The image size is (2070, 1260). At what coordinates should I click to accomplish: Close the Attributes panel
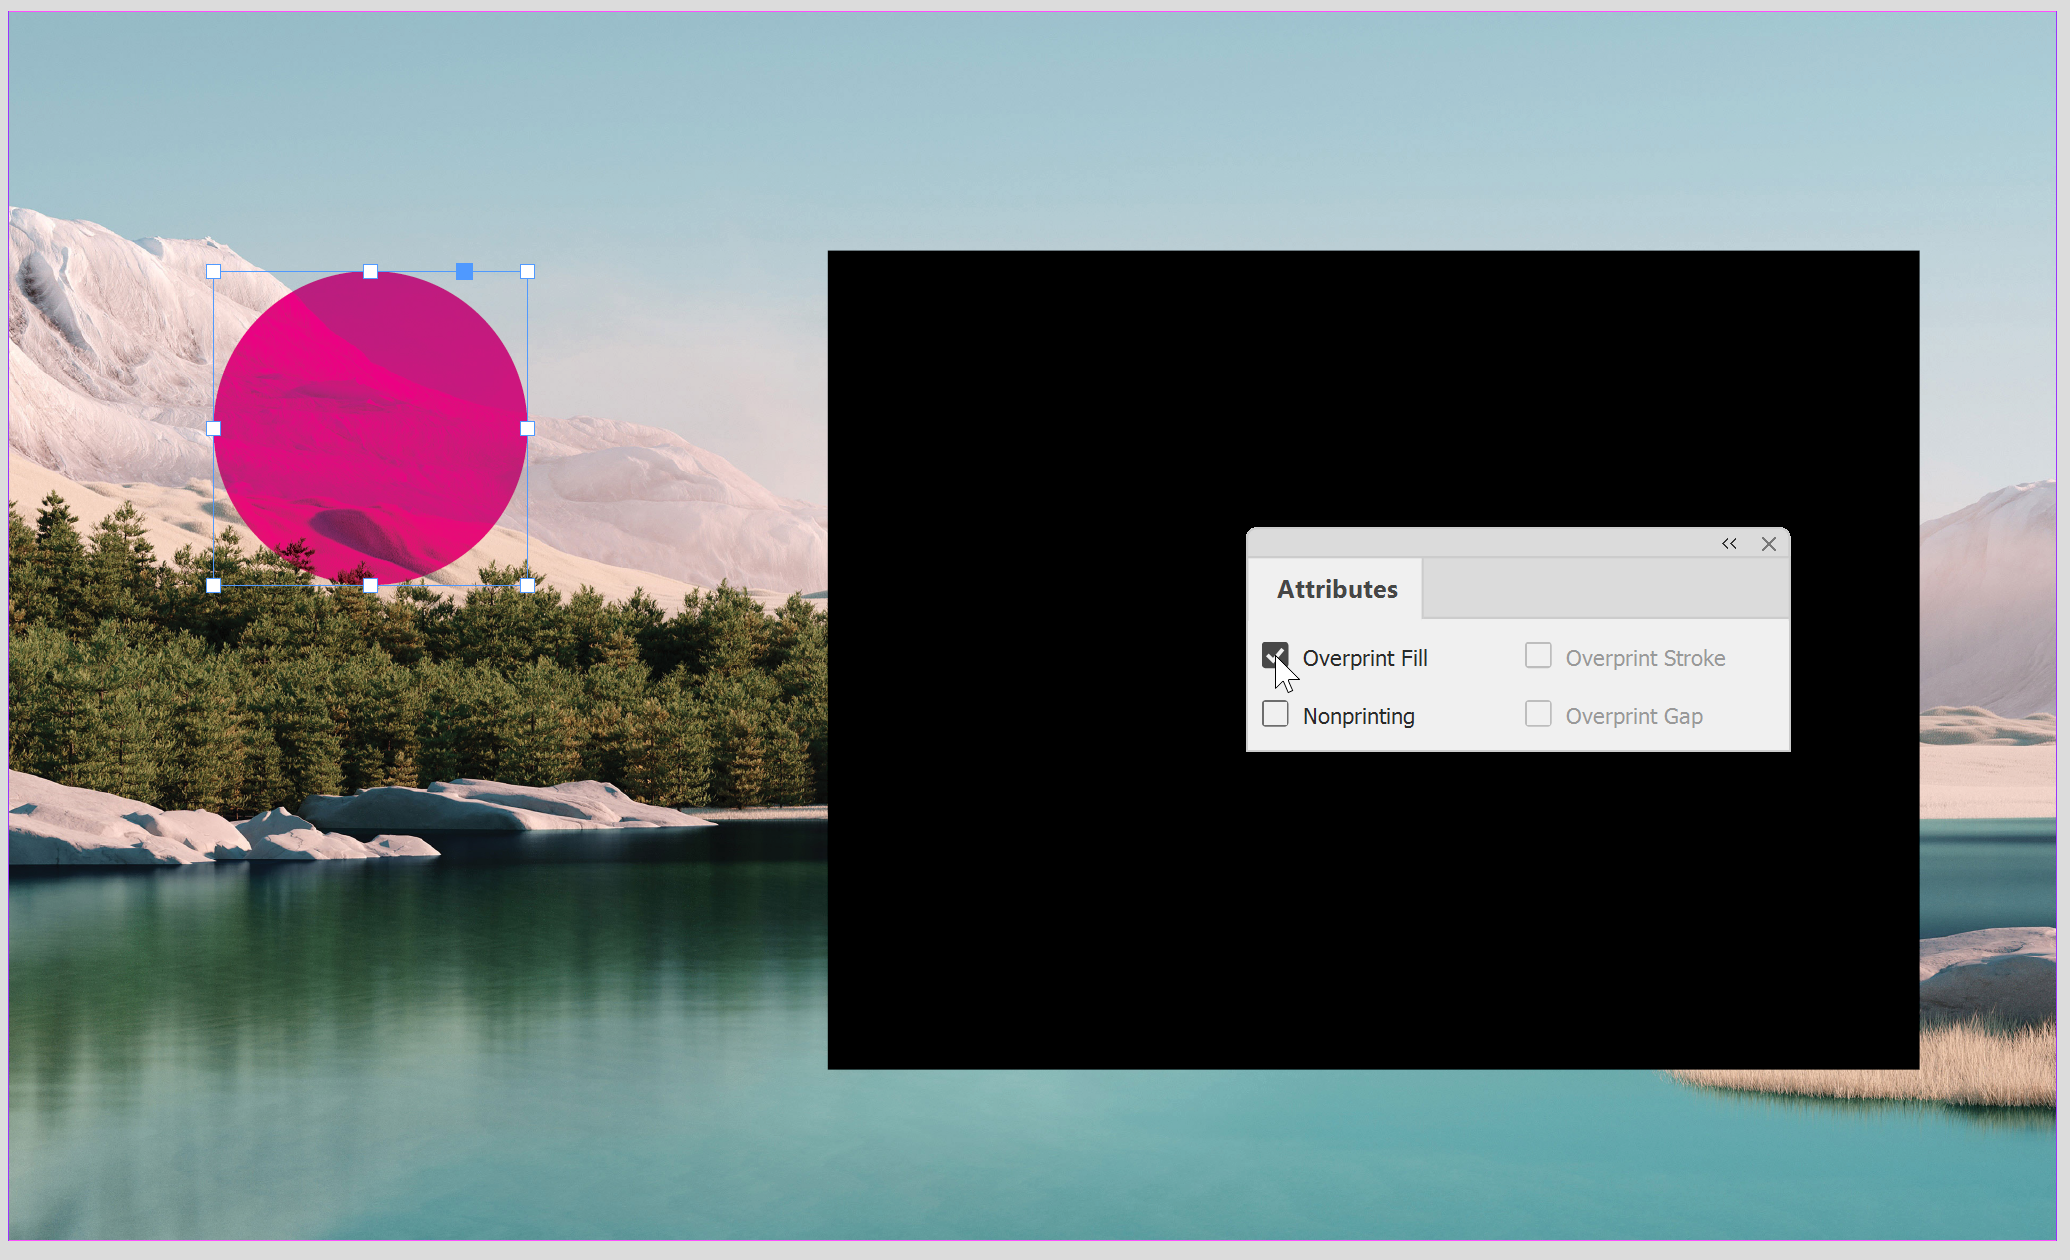pyautogui.click(x=1769, y=544)
